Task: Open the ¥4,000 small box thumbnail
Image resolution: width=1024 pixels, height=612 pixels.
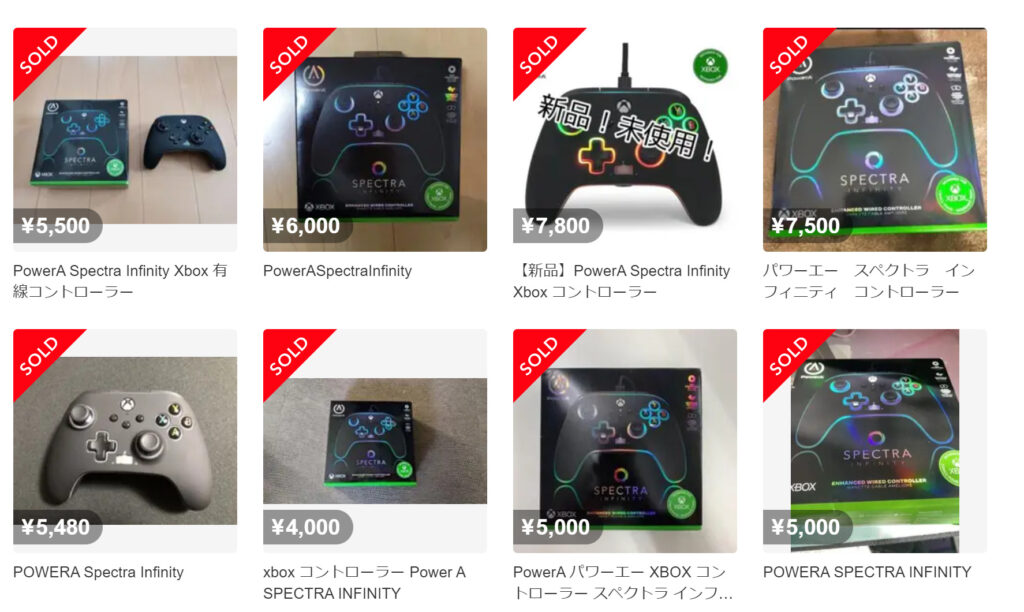Action: [x=375, y=441]
